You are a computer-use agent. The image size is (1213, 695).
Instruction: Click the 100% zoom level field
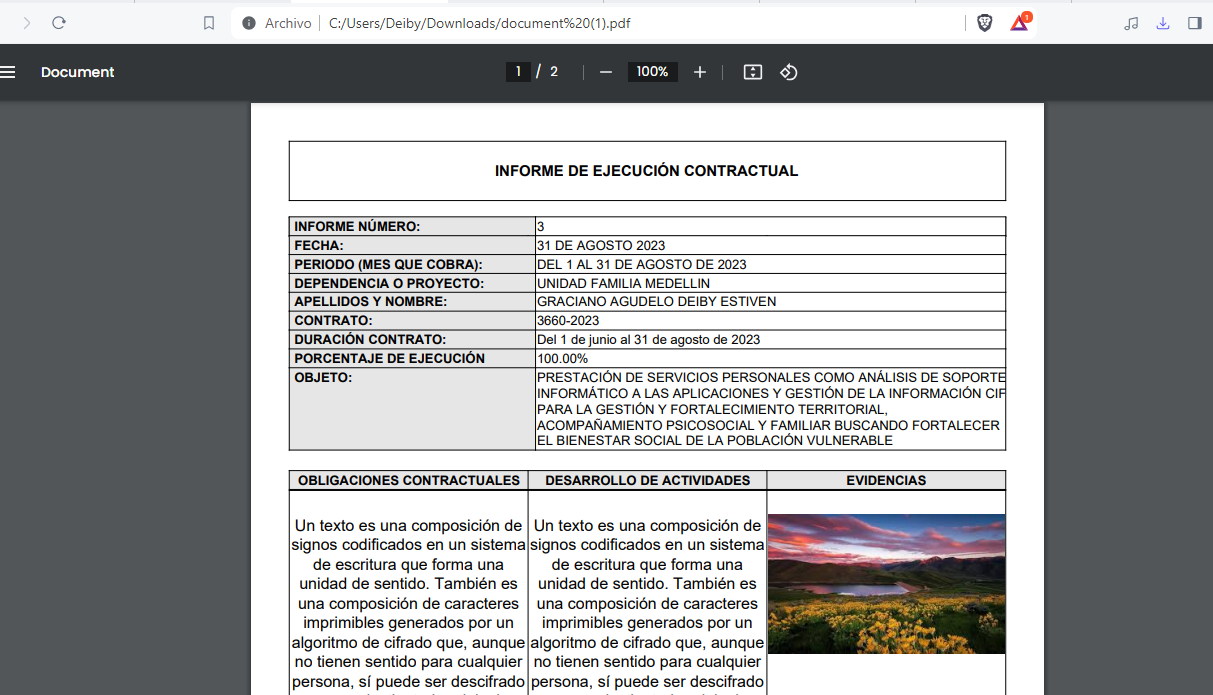click(653, 72)
